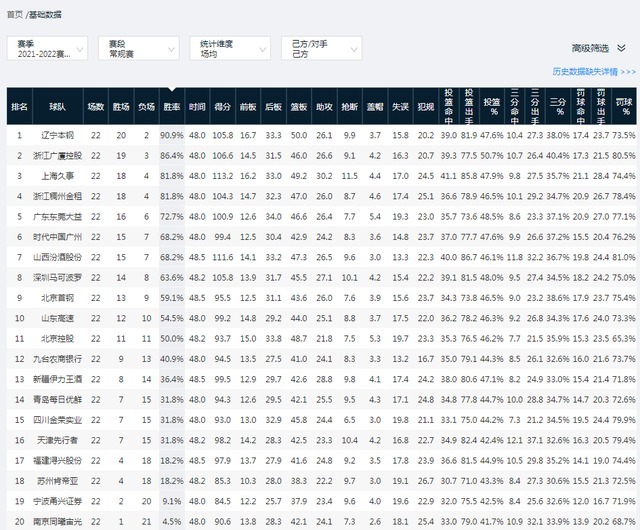The height and width of the screenshot is (530, 640).
Task: Select team 山西汾酒股份
Action: [58, 257]
